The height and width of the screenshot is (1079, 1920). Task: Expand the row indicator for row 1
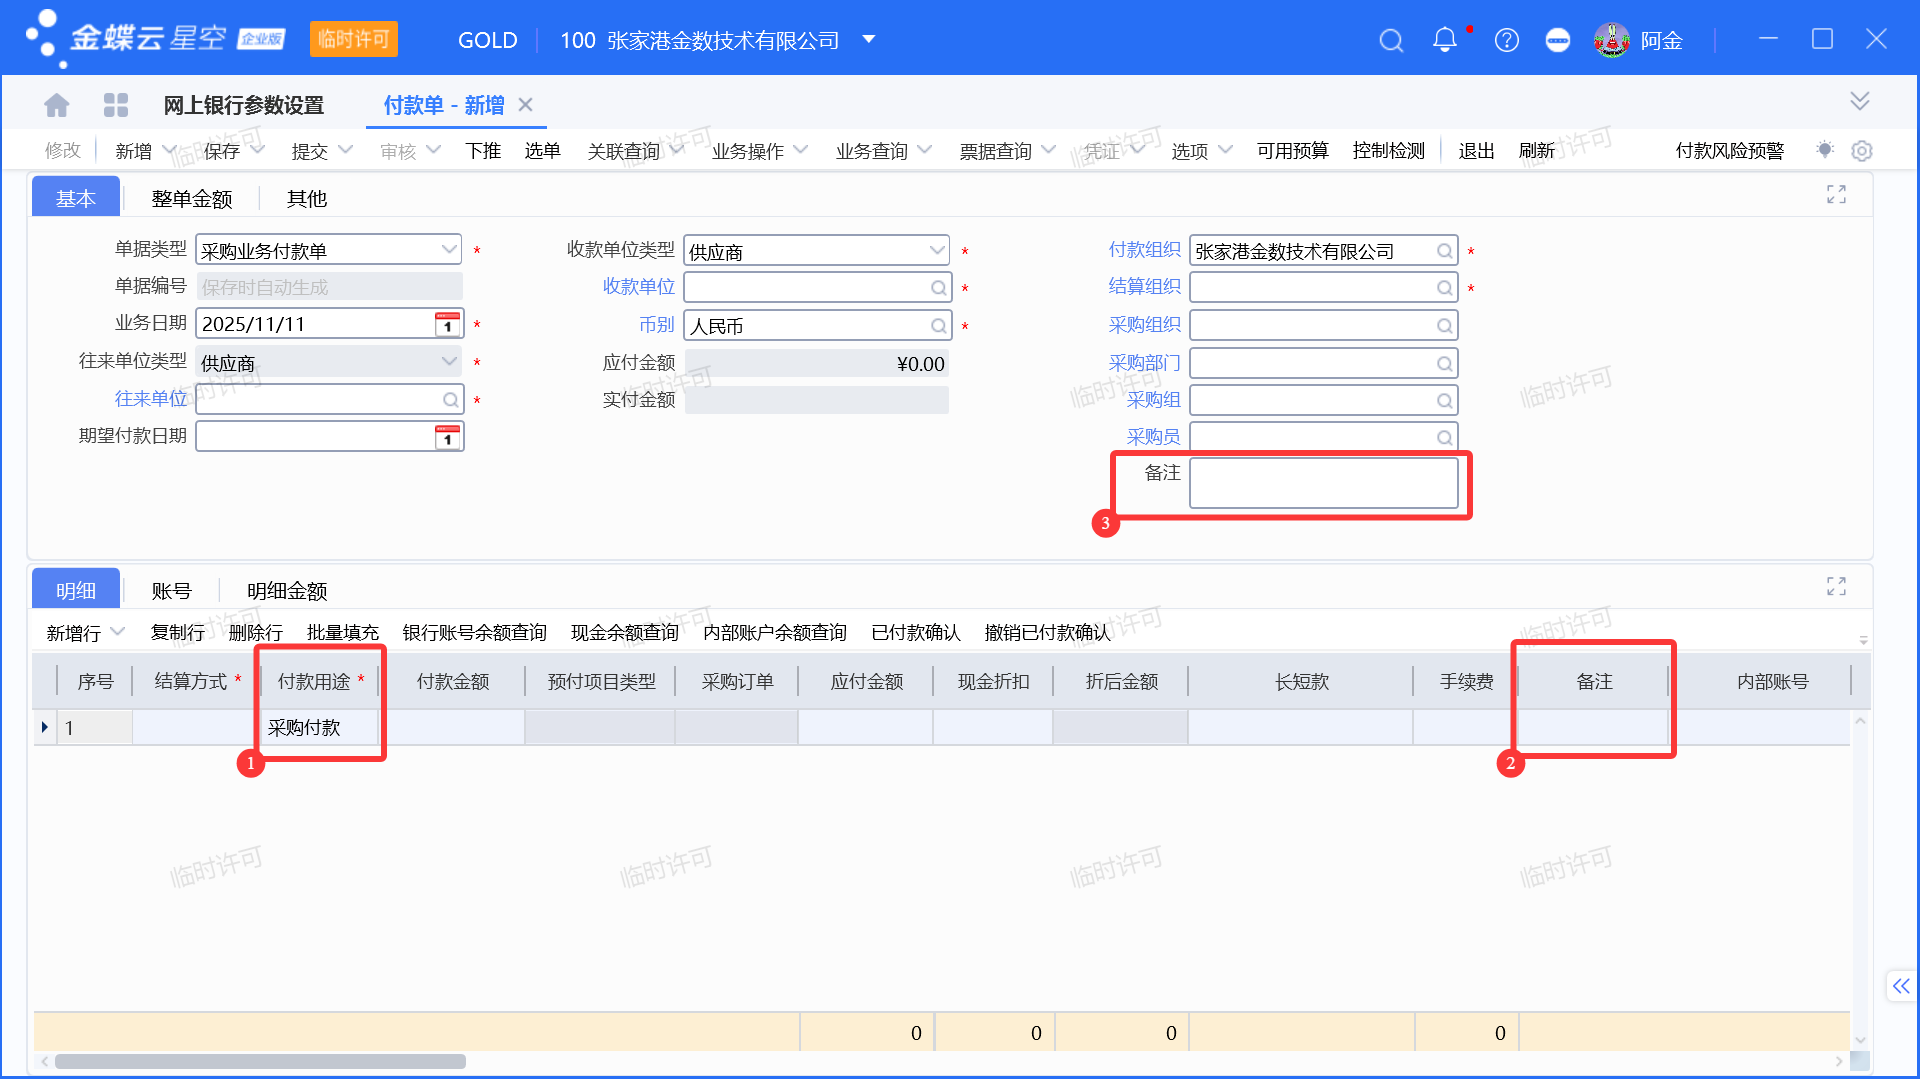(x=44, y=727)
